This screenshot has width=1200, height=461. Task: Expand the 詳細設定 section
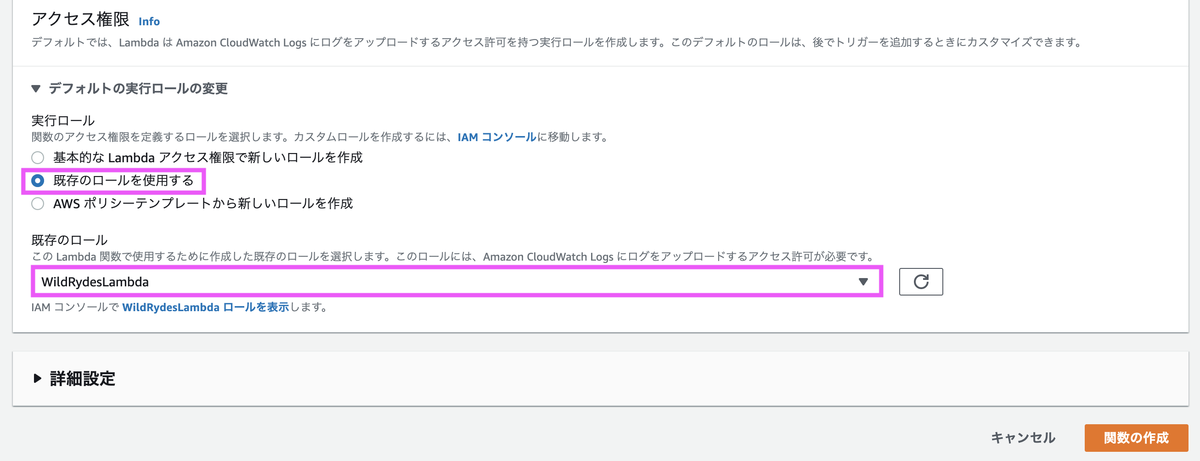point(74,378)
